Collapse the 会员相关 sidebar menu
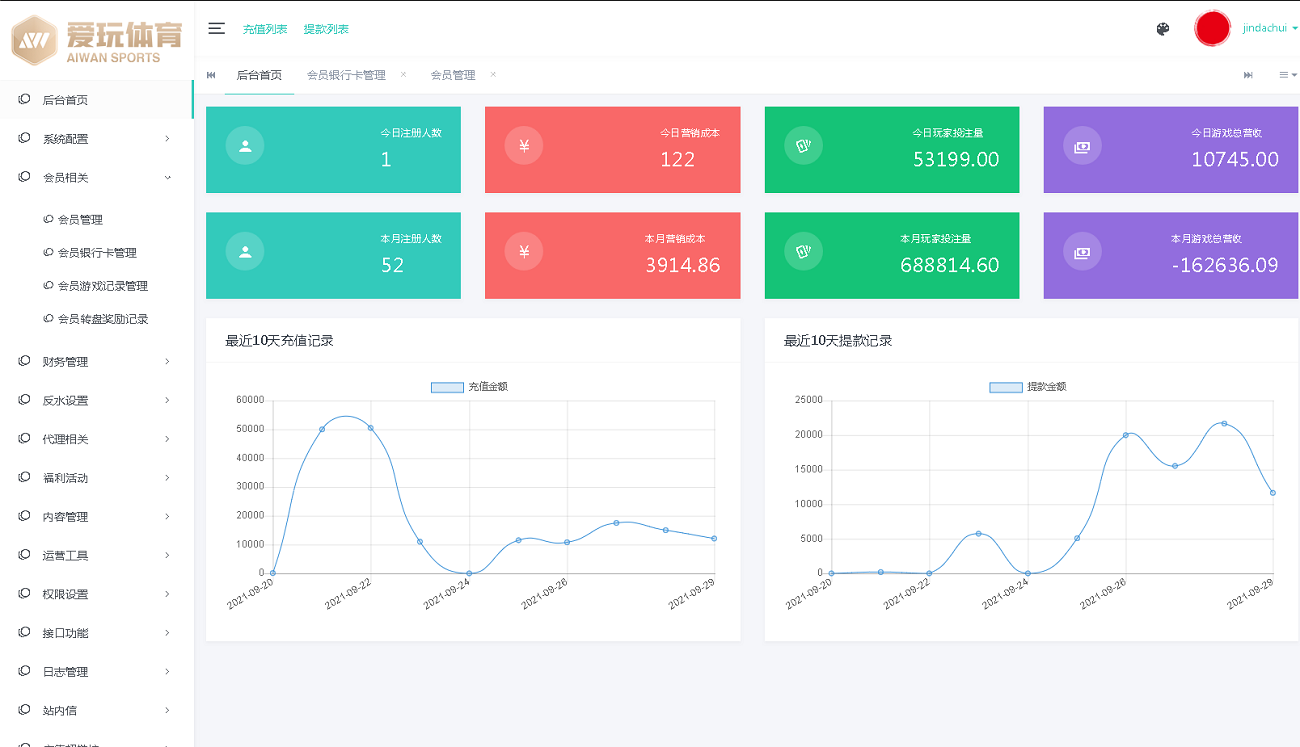 pyautogui.click(x=96, y=178)
